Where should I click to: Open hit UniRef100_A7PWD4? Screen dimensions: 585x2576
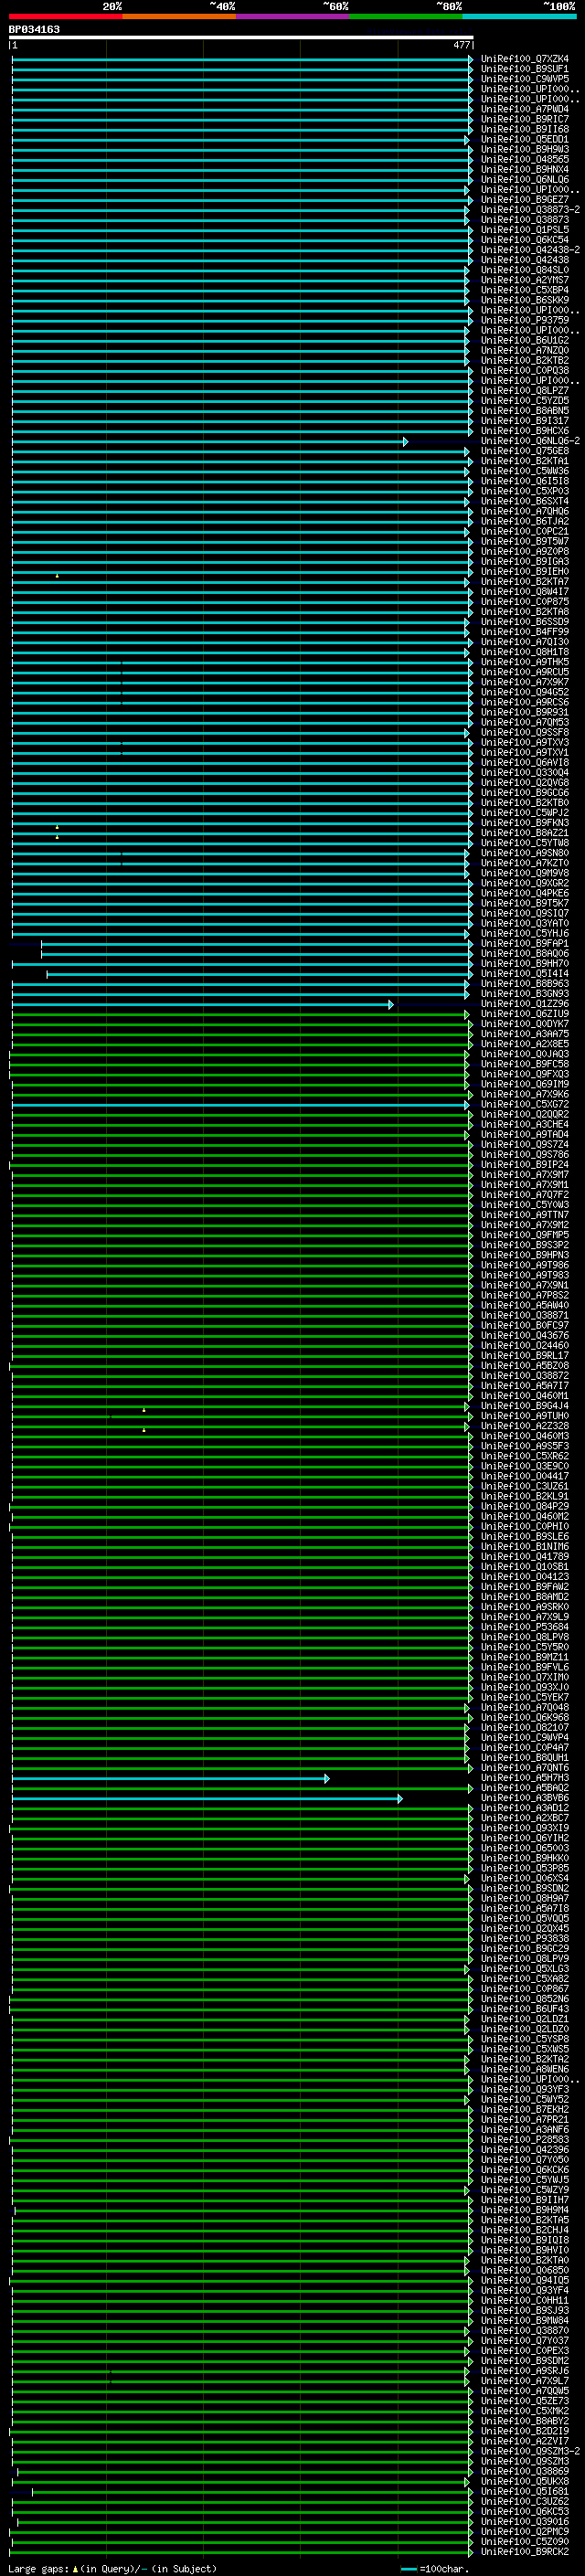click(525, 109)
